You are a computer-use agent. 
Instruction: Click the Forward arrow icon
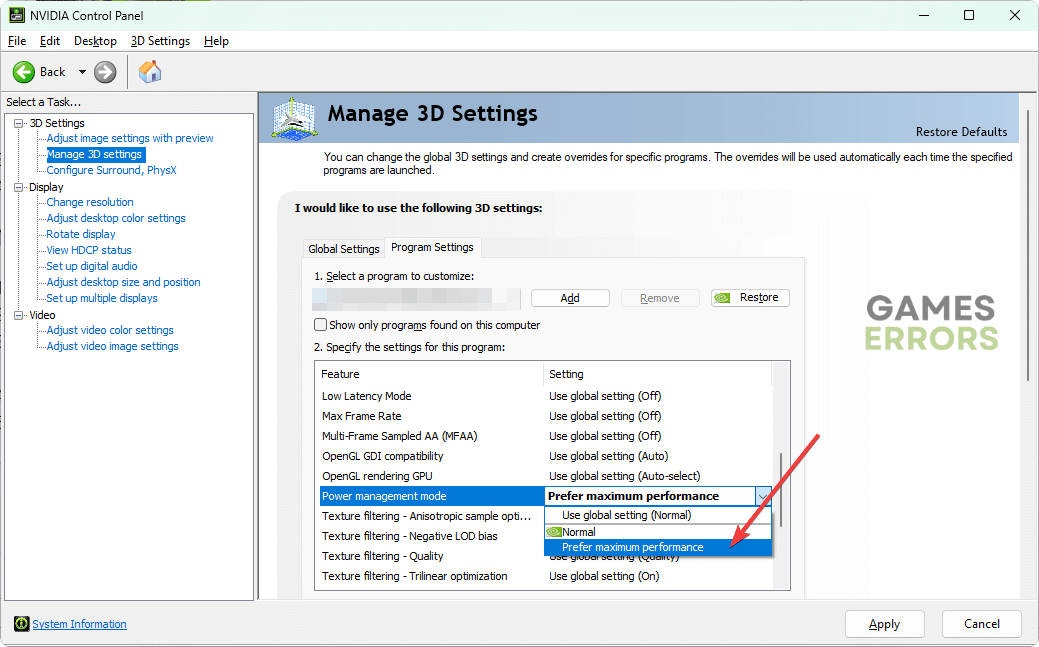pyautogui.click(x=105, y=72)
